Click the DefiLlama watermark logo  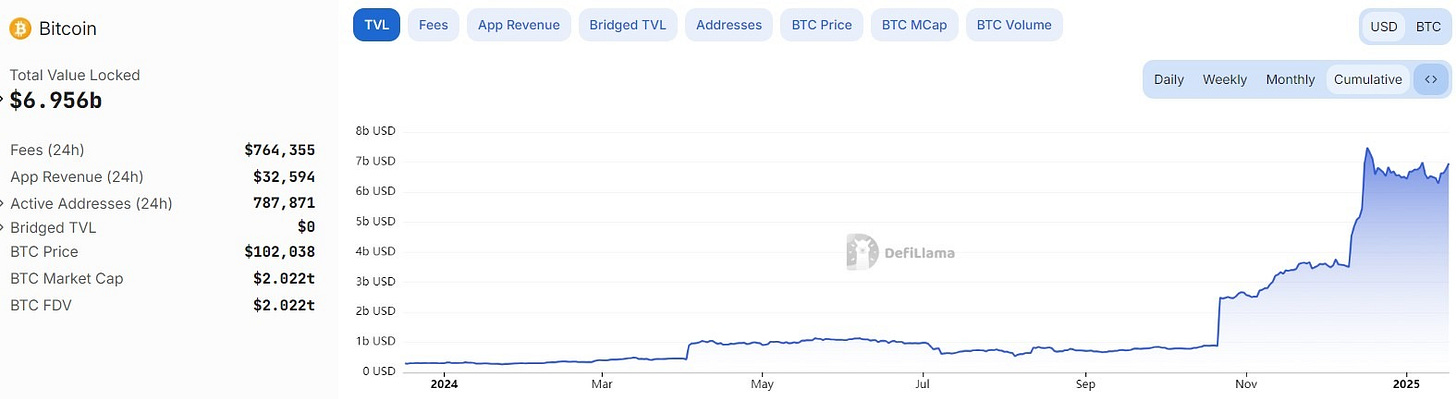[900, 252]
